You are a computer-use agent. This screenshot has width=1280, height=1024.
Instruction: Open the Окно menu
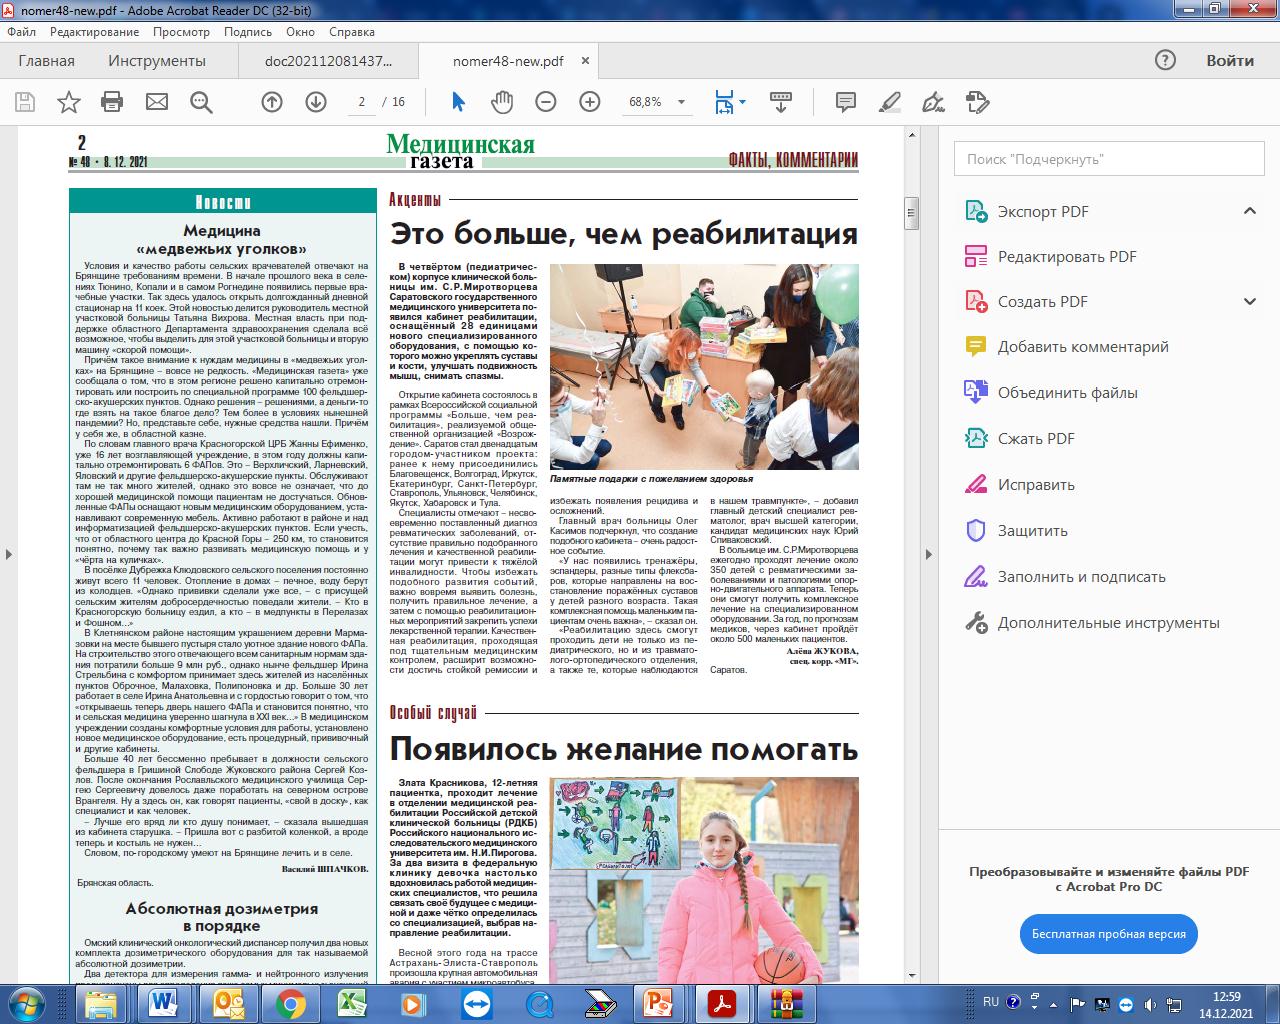300,32
